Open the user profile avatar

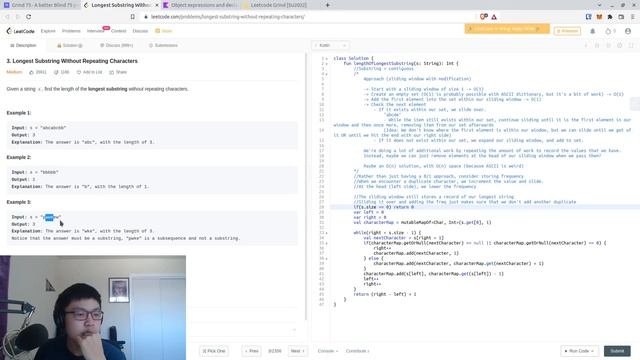tap(628, 31)
